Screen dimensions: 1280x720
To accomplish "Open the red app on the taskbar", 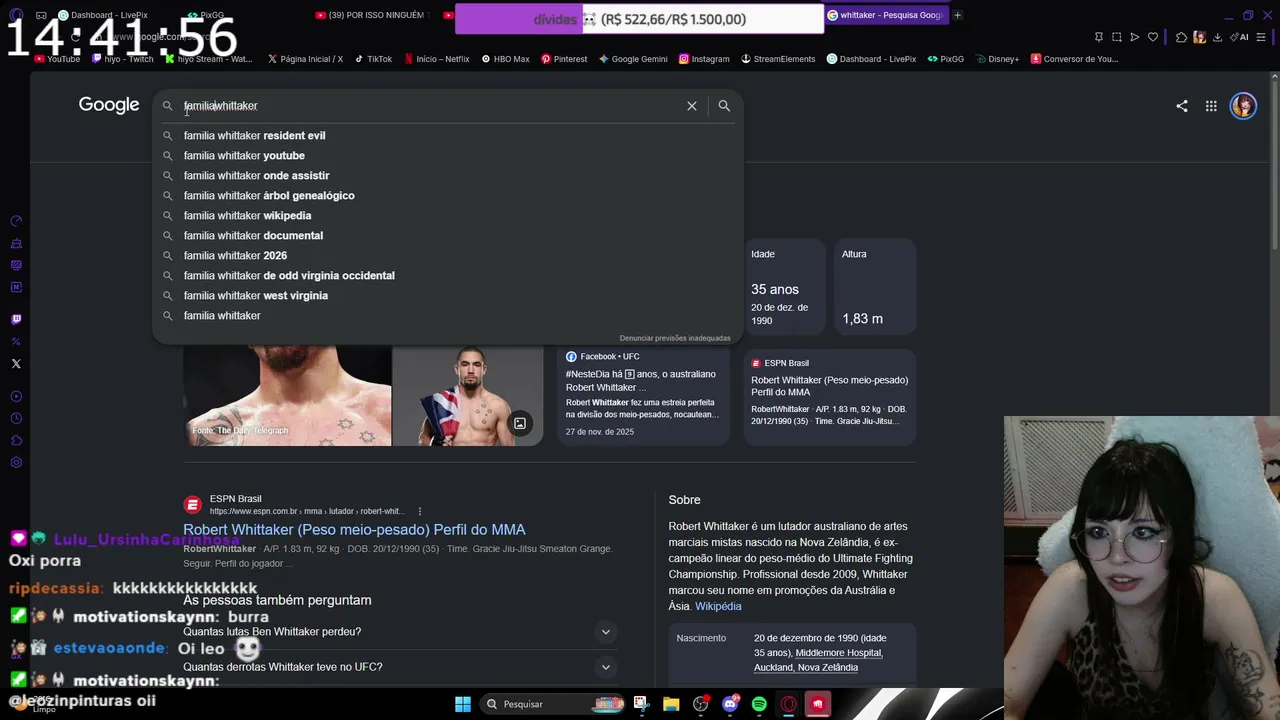I will (x=818, y=704).
